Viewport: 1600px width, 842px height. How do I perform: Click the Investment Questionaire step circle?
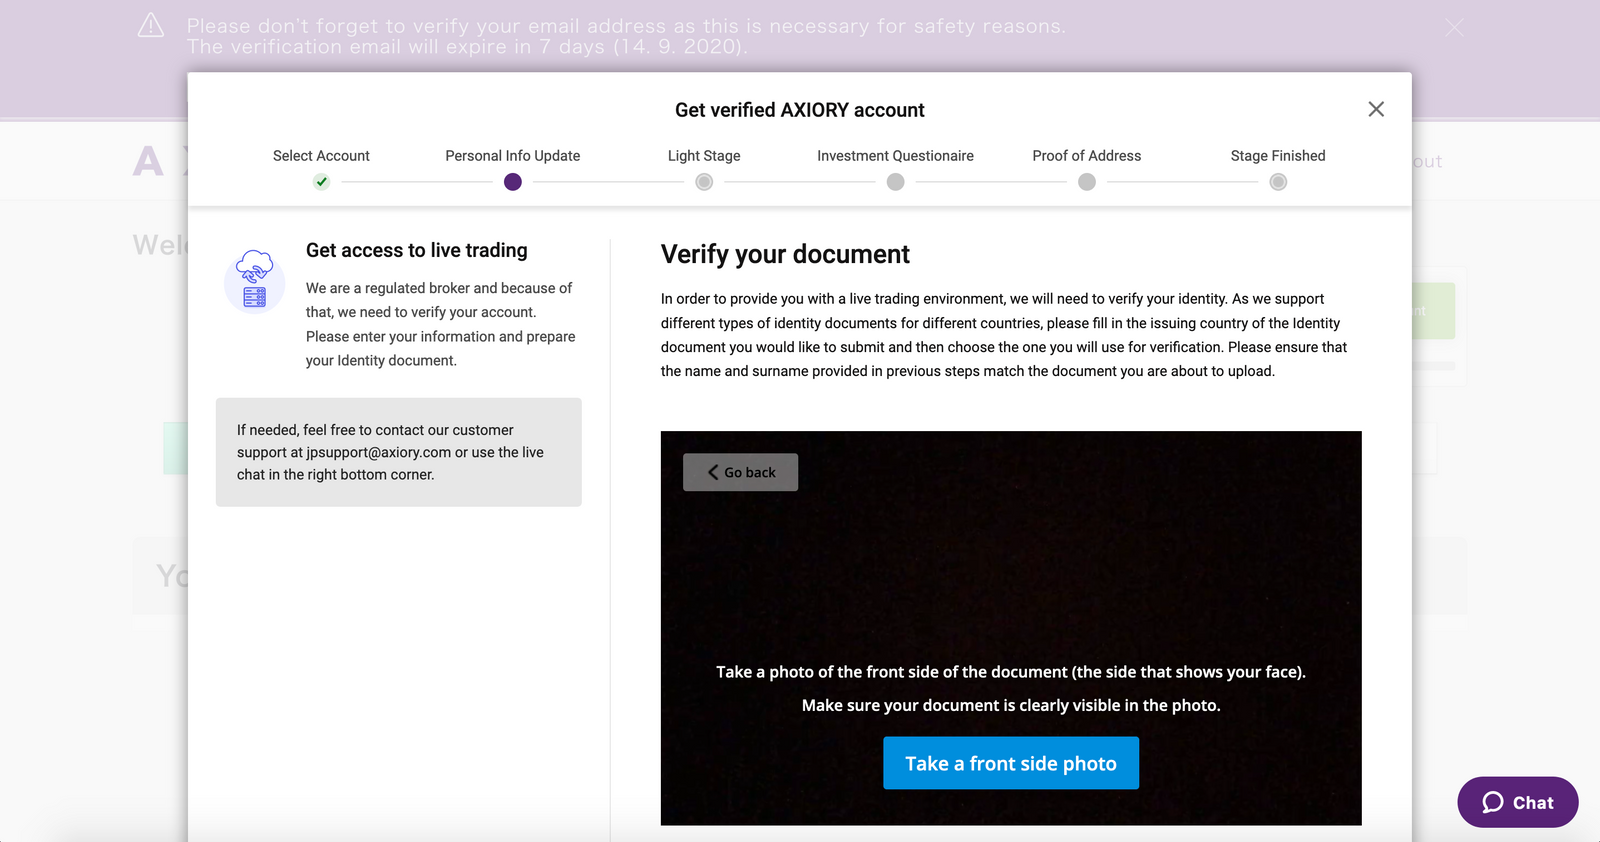tap(895, 182)
